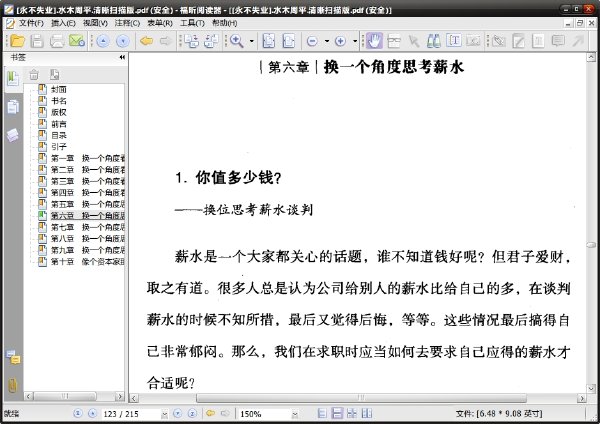Open the page number dropdown arrow

click(x=164, y=414)
